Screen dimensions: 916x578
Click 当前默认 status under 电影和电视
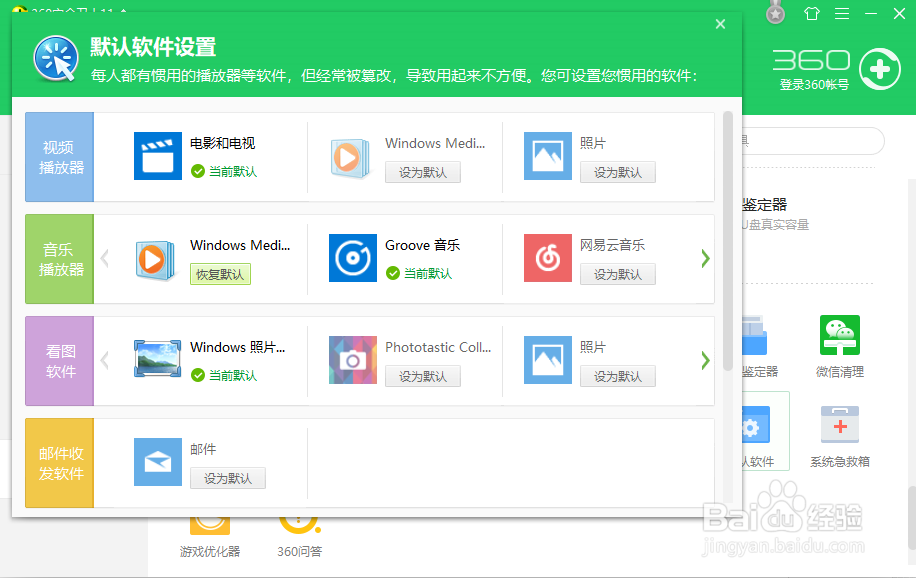(224, 171)
